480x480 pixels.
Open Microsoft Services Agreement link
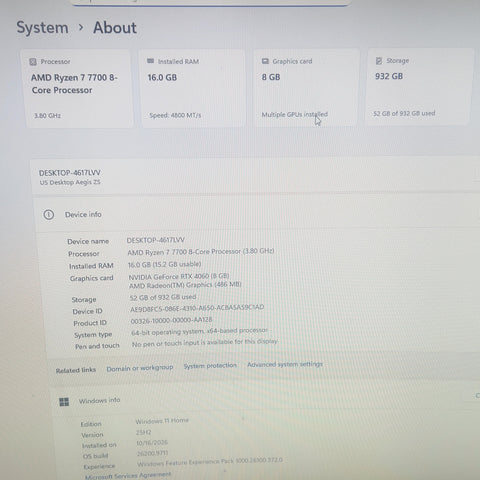pyautogui.click(x=128, y=475)
